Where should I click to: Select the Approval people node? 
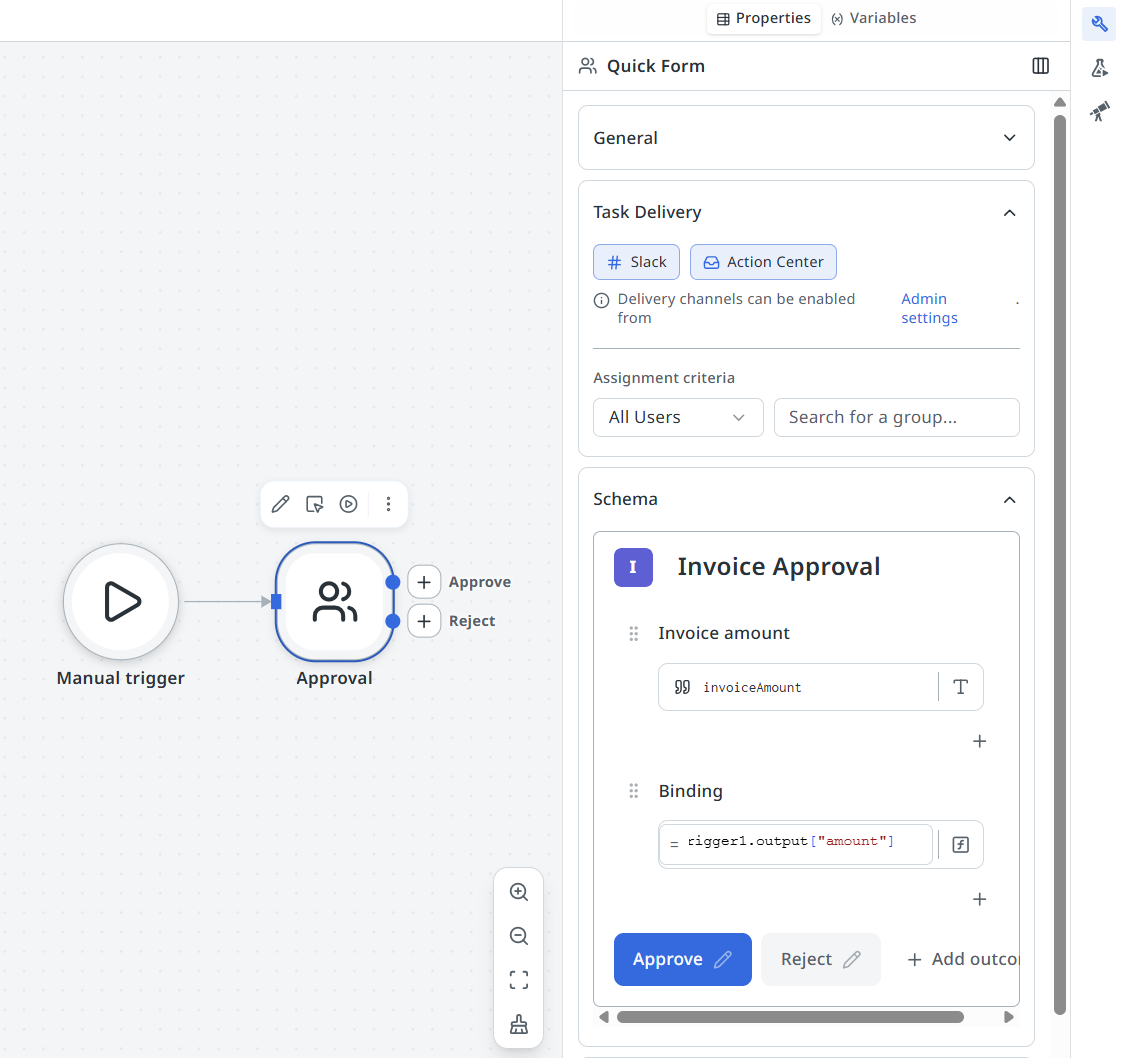[x=335, y=601]
